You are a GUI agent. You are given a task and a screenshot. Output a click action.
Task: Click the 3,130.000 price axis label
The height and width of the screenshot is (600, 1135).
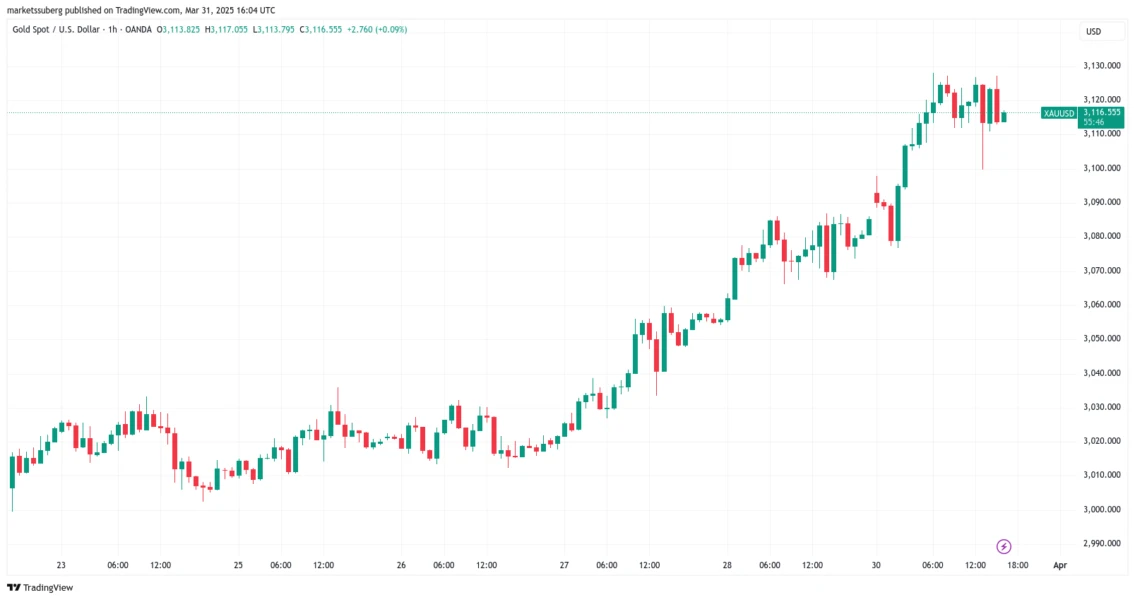1100,66
